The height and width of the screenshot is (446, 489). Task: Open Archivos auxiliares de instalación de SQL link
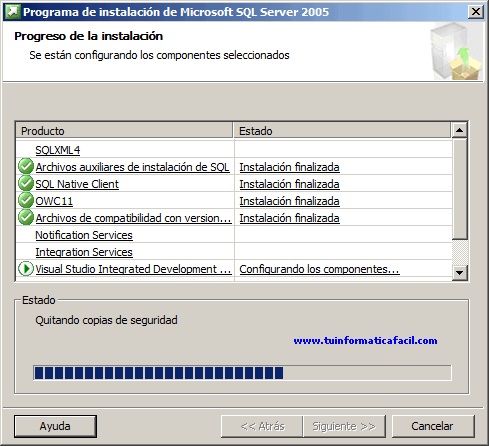pos(132,167)
